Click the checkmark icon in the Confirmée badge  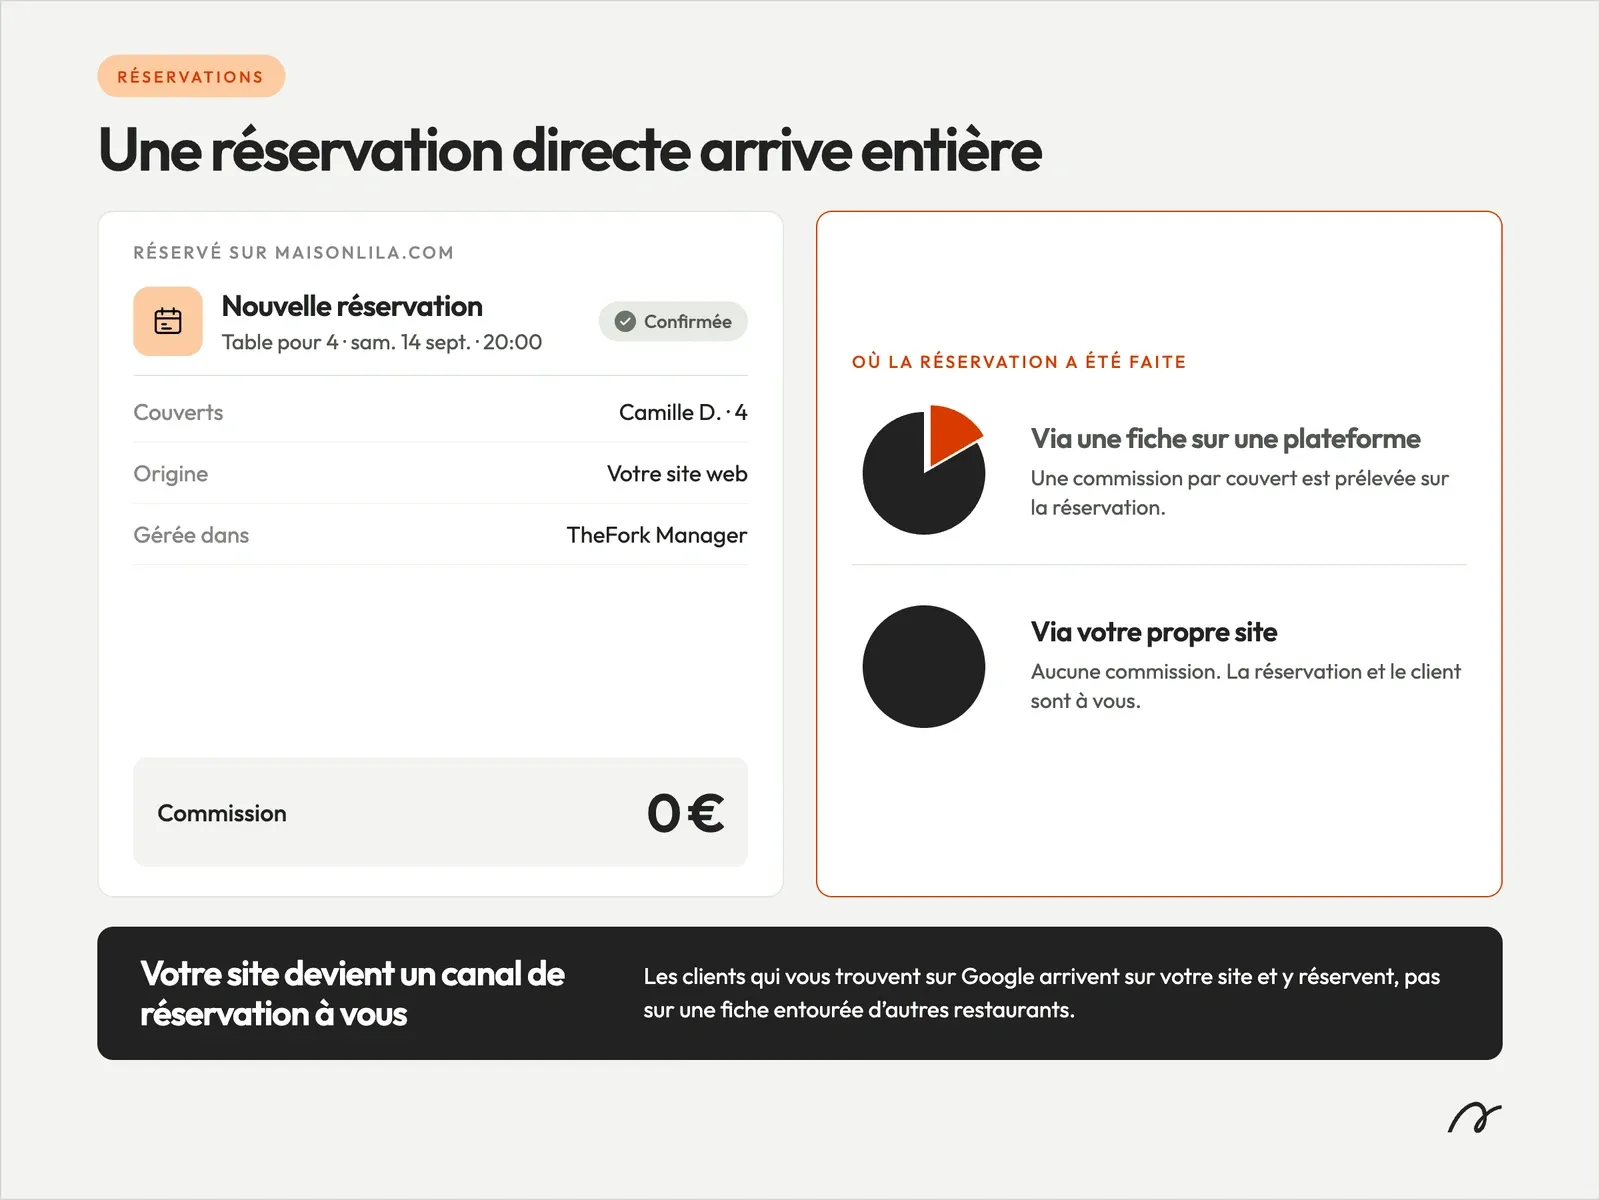[625, 321]
